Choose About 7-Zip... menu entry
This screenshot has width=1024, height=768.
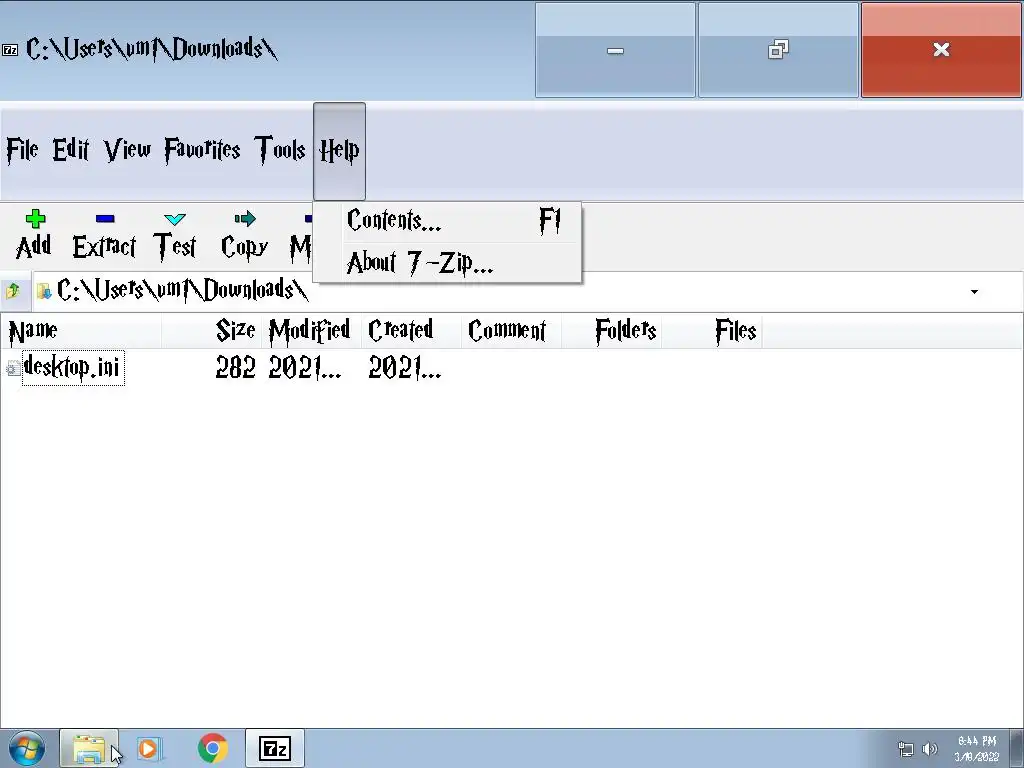click(447, 263)
